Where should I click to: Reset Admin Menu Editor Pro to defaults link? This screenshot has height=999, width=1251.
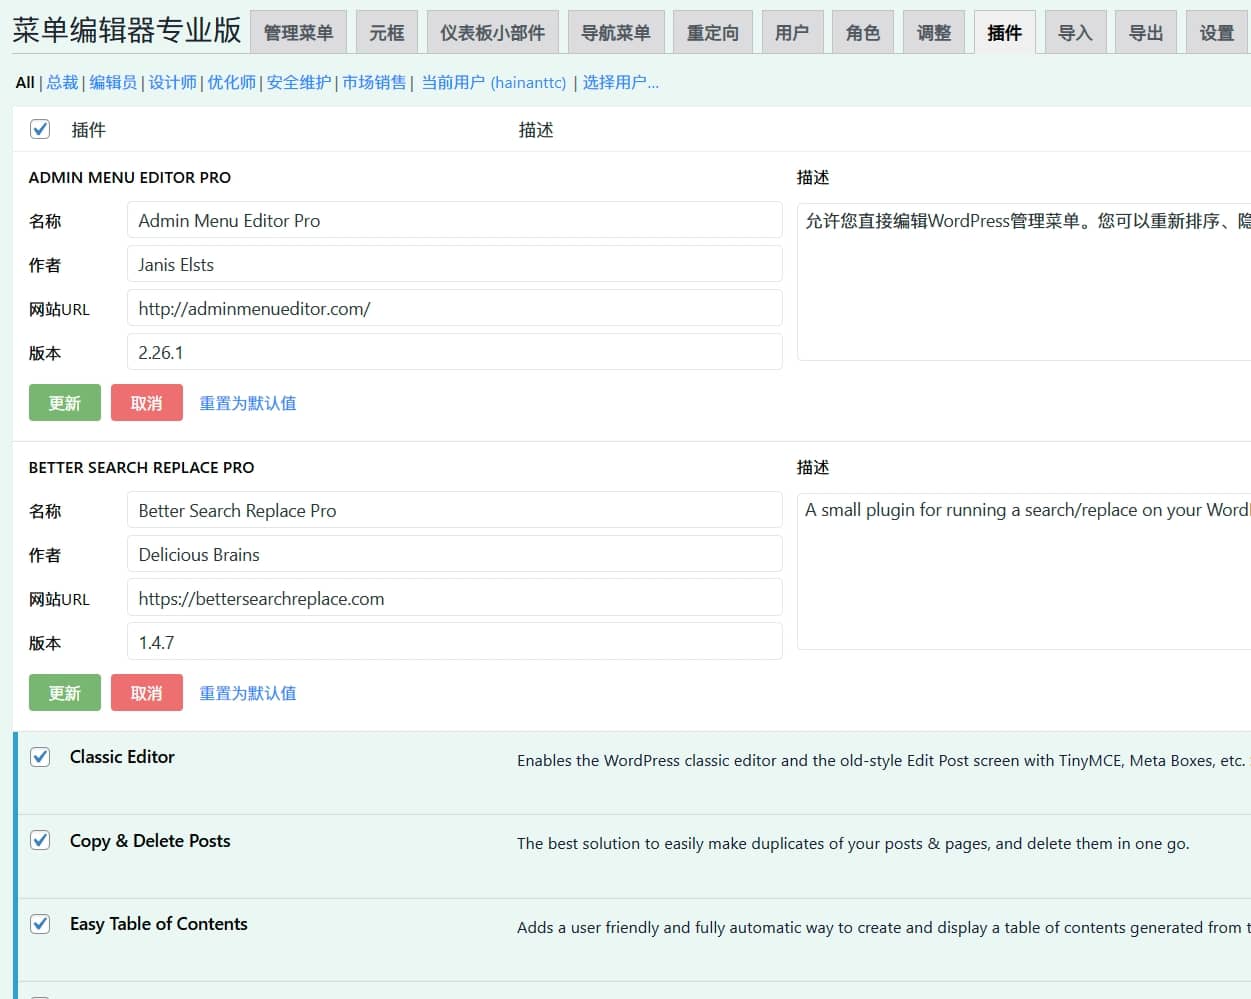247,403
